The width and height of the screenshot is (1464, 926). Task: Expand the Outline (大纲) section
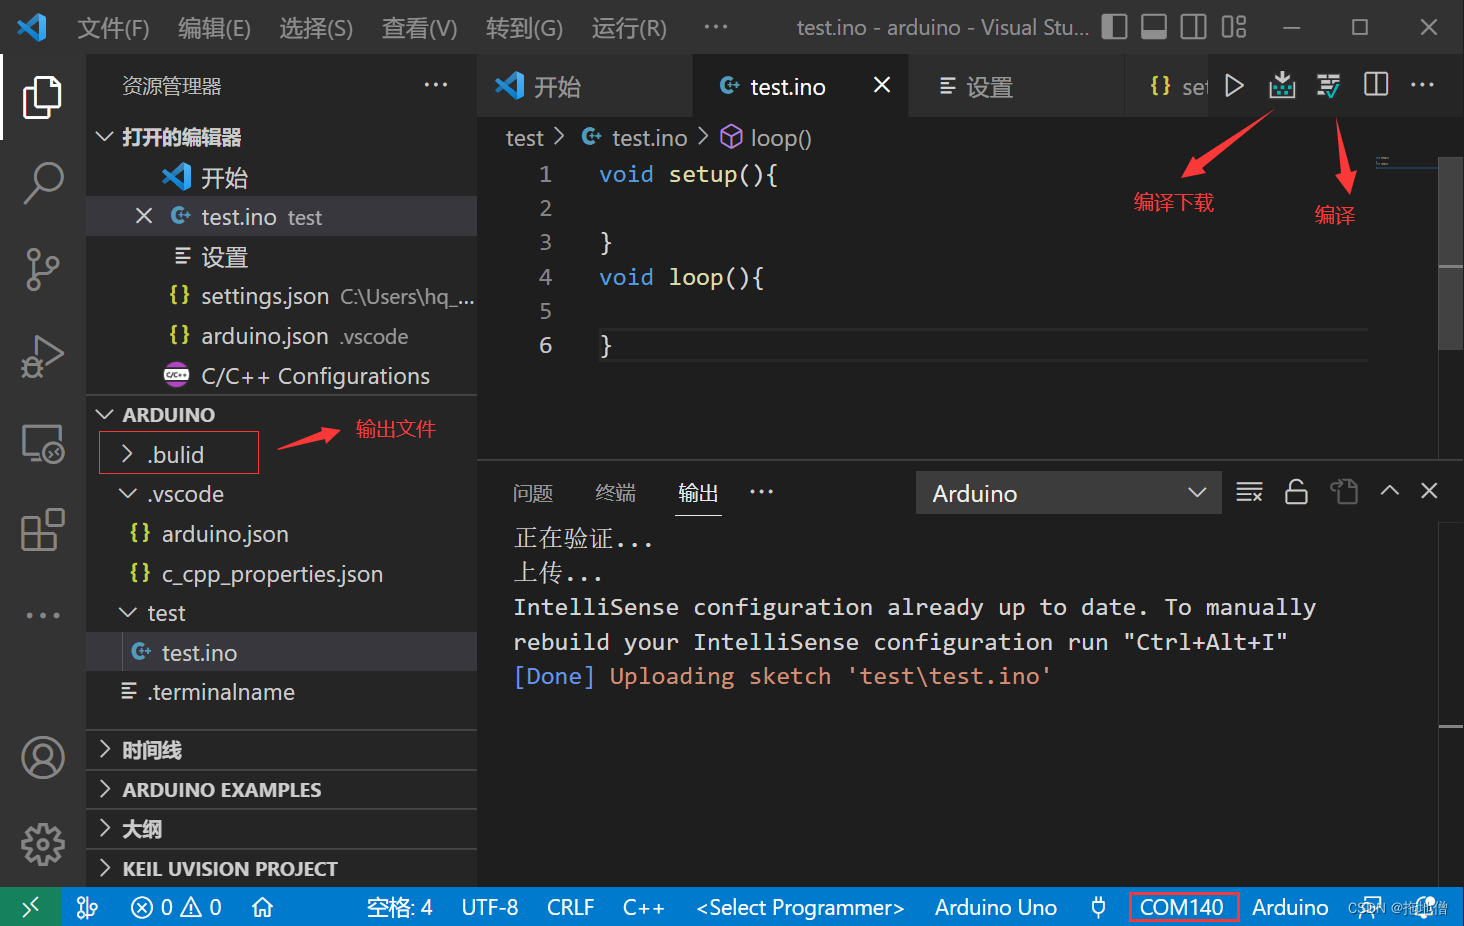pos(104,828)
